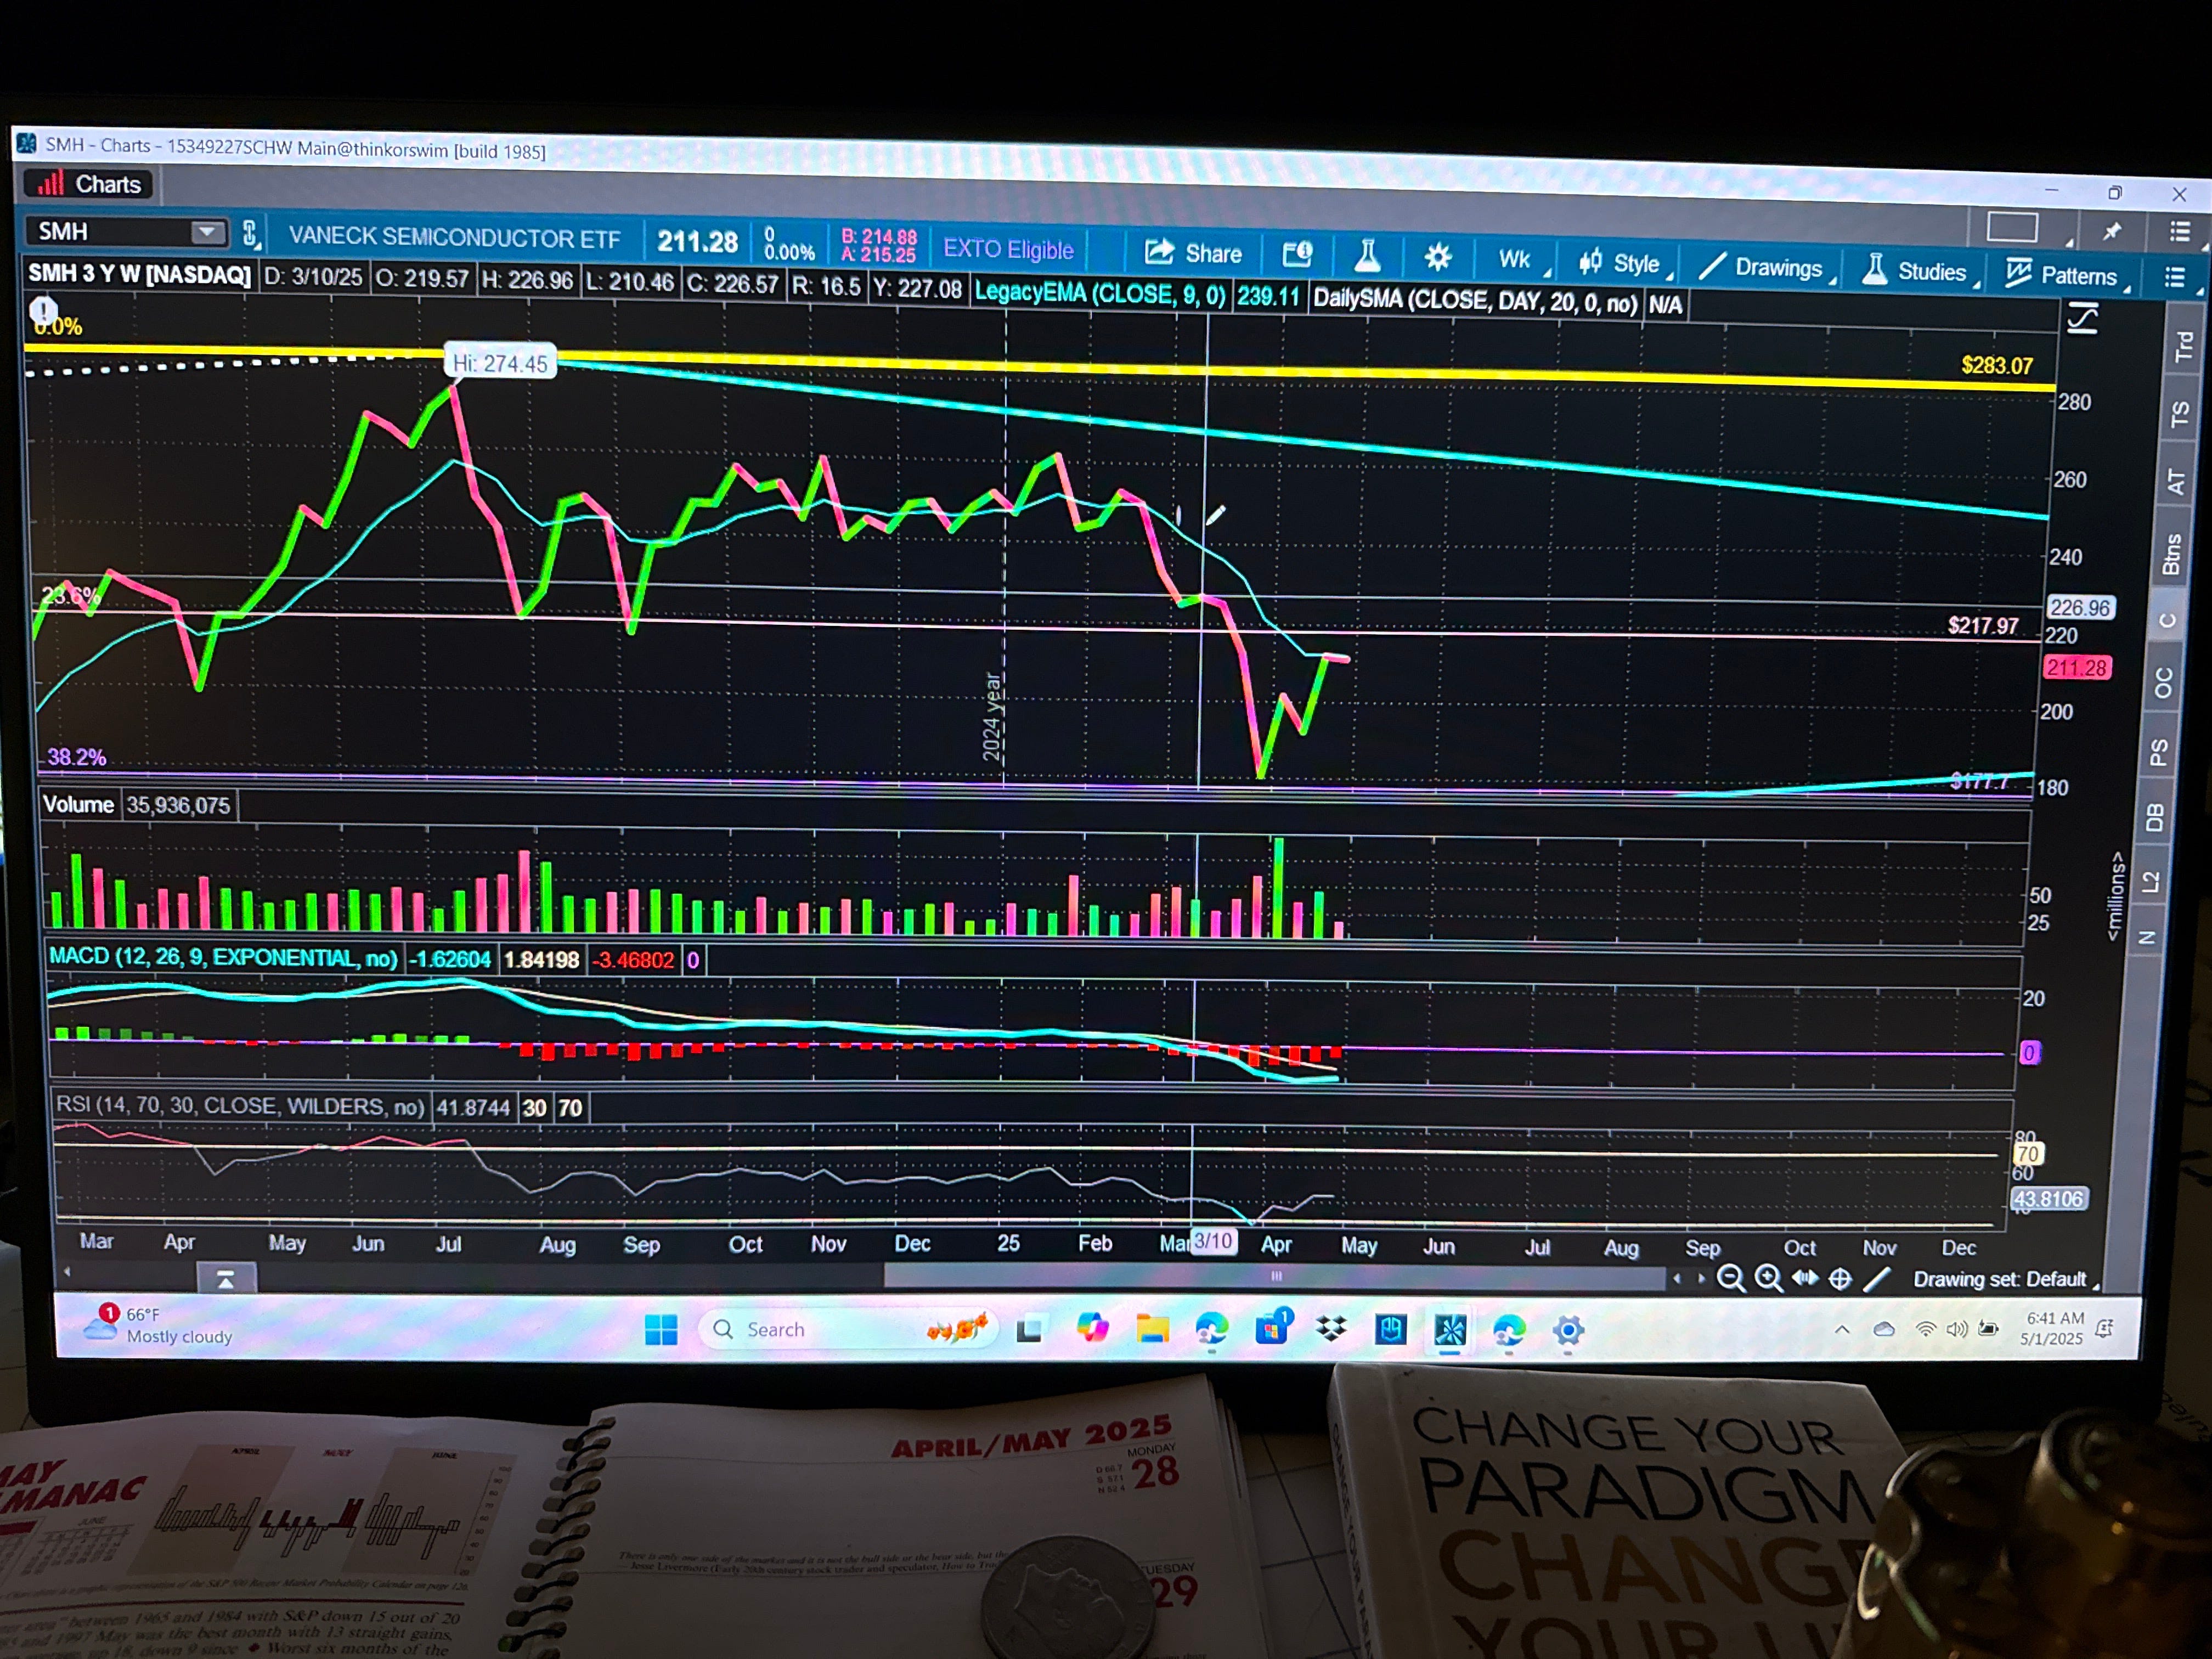The height and width of the screenshot is (1659, 2212).
Task: Click the scroll-right arrow near zoom icons
Action: [1701, 1278]
